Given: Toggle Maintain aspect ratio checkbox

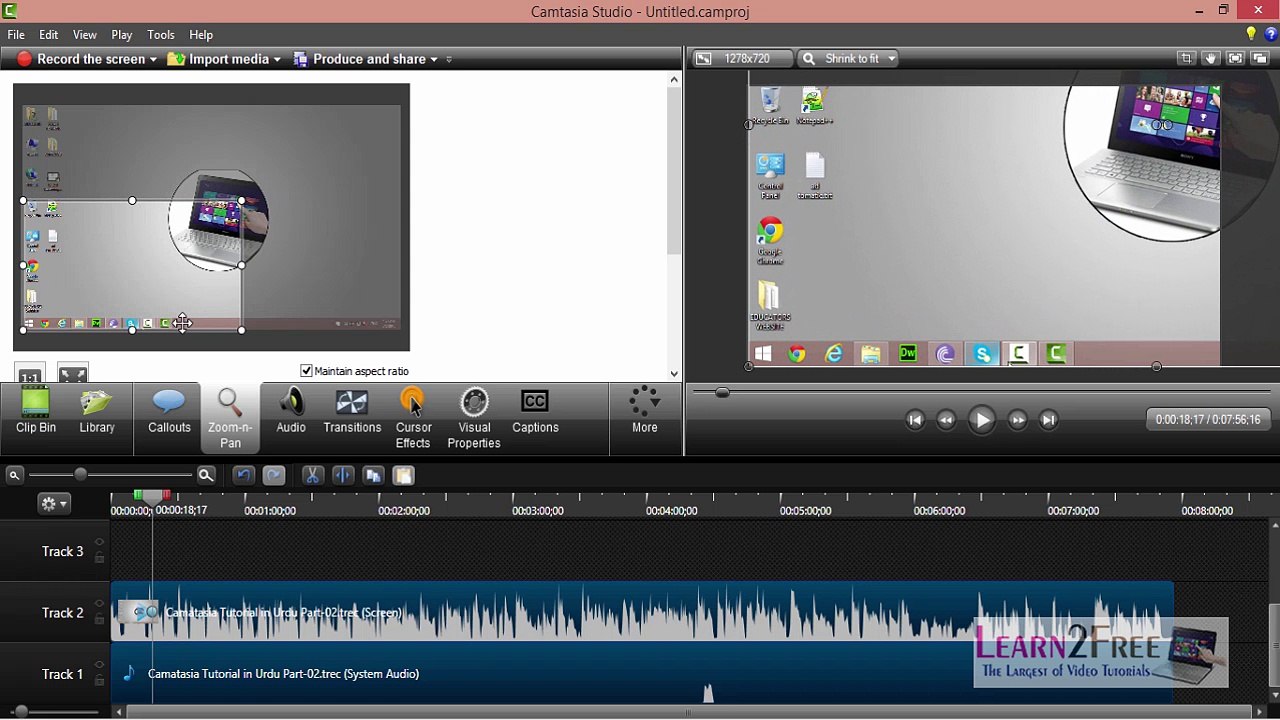Looking at the screenshot, I should pyautogui.click(x=306, y=371).
